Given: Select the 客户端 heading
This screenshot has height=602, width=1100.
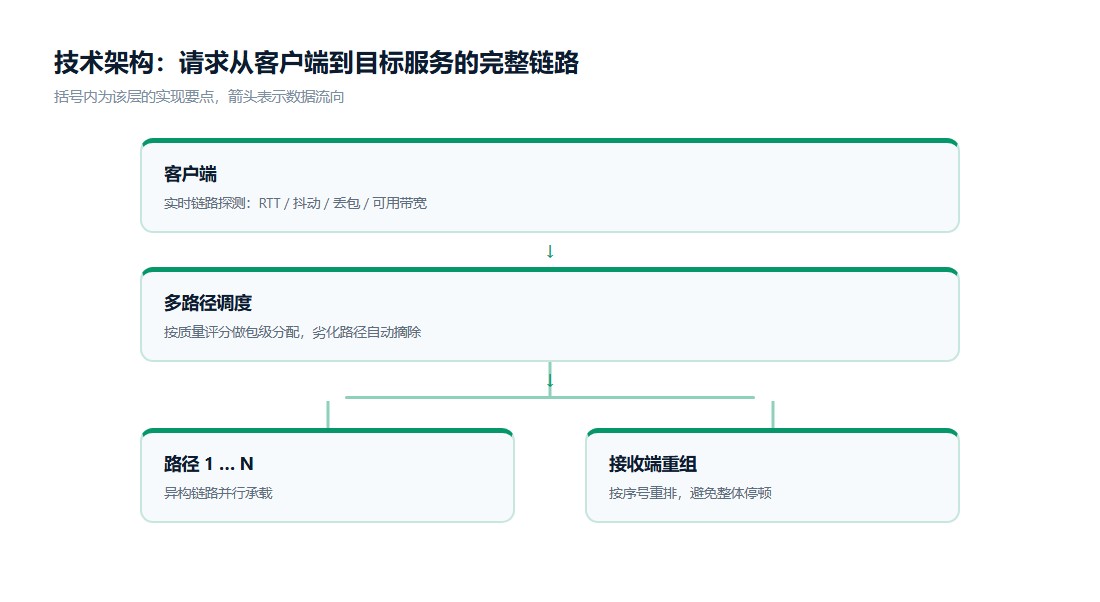Looking at the screenshot, I should pyautogui.click(x=190, y=174).
